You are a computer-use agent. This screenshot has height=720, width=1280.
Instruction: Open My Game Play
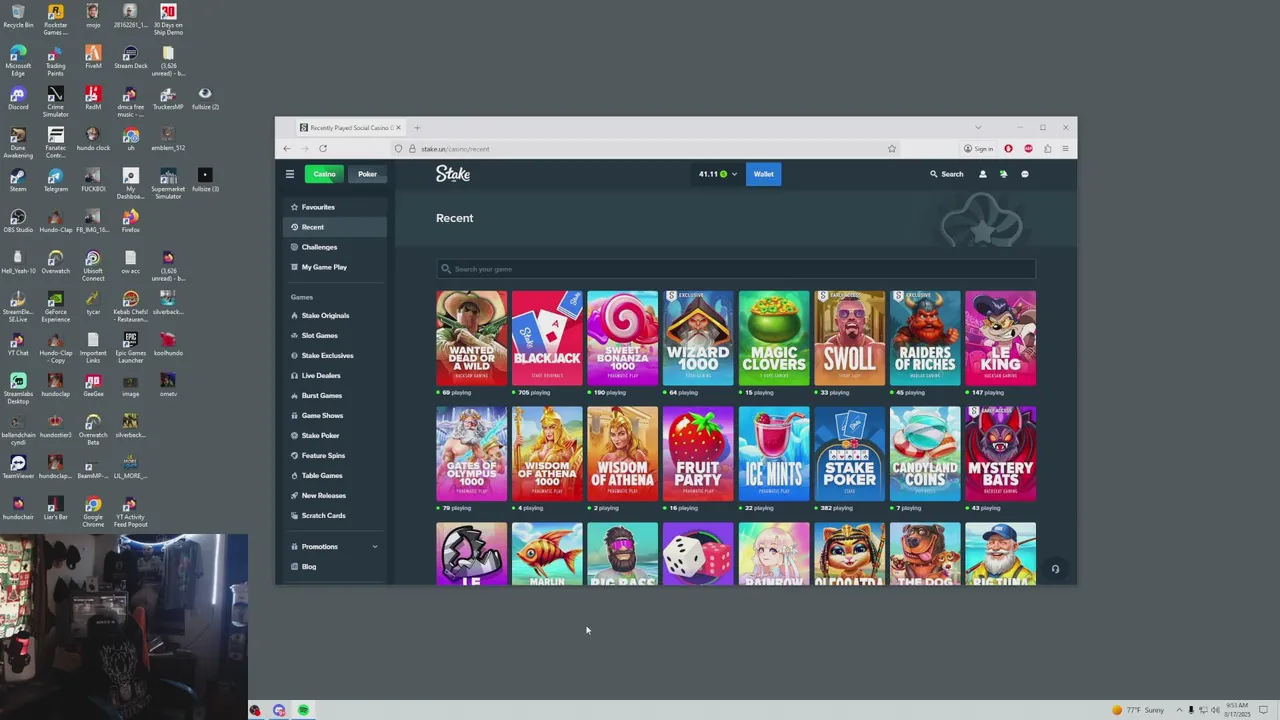coord(335,267)
